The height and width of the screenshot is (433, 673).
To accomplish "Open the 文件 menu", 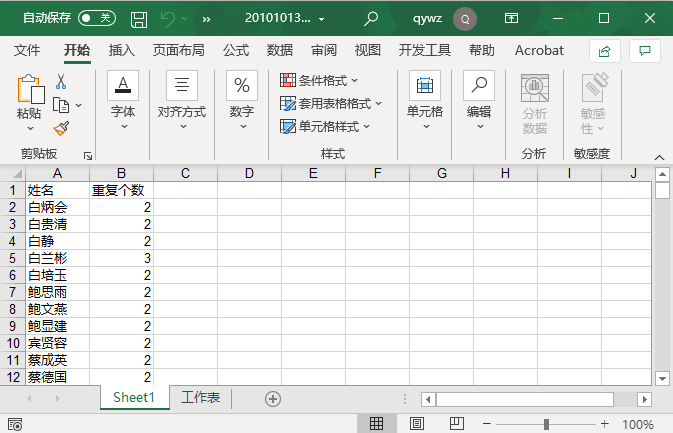I will pyautogui.click(x=27, y=51).
